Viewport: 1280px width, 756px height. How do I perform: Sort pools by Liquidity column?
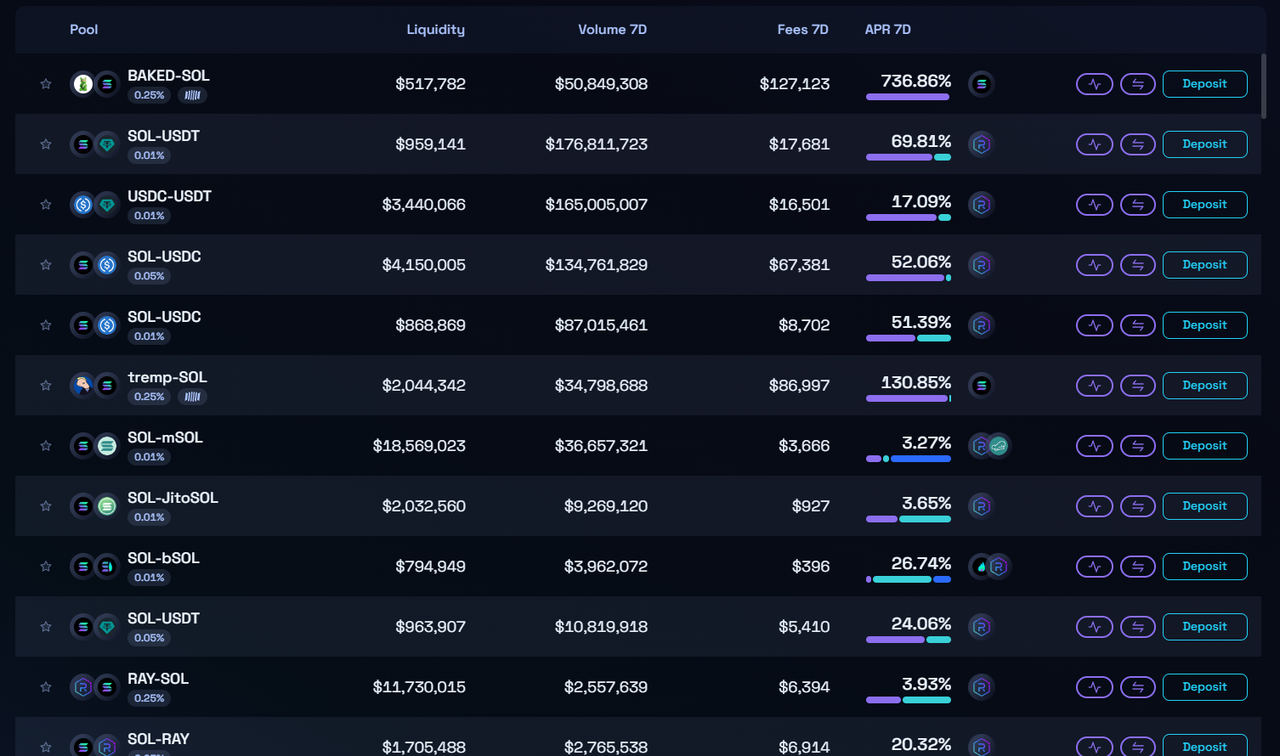(x=435, y=29)
